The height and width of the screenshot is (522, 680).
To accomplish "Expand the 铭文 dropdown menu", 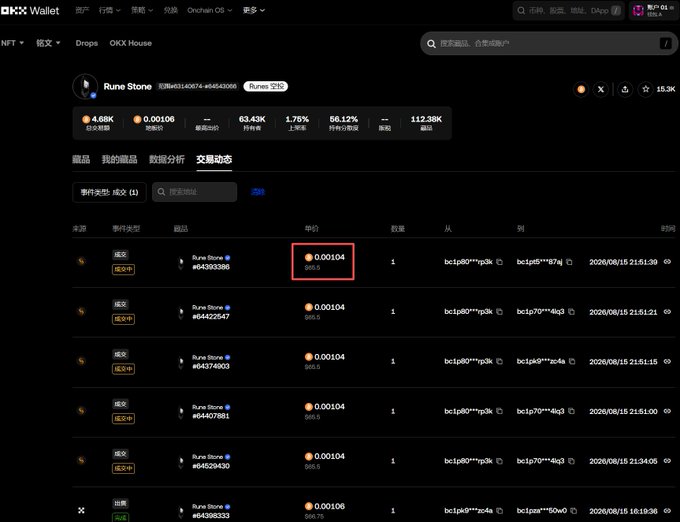I will pos(48,43).
